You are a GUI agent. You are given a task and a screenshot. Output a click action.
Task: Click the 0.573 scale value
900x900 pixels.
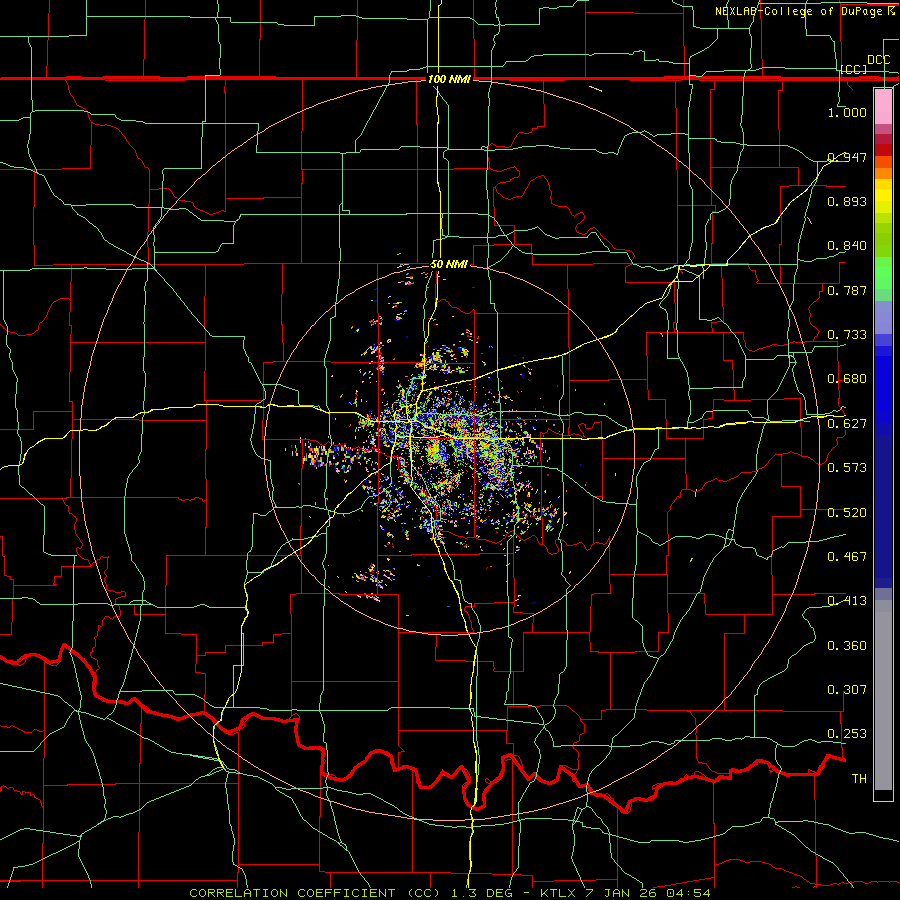click(x=847, y=467)
